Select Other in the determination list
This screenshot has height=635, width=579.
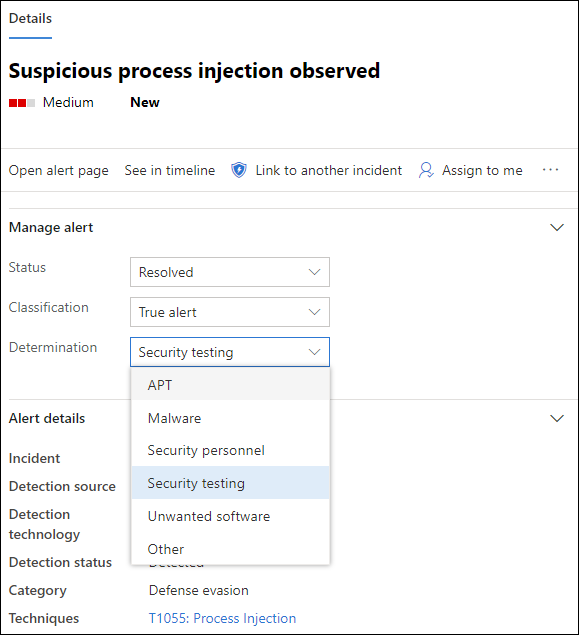[230, 549]
